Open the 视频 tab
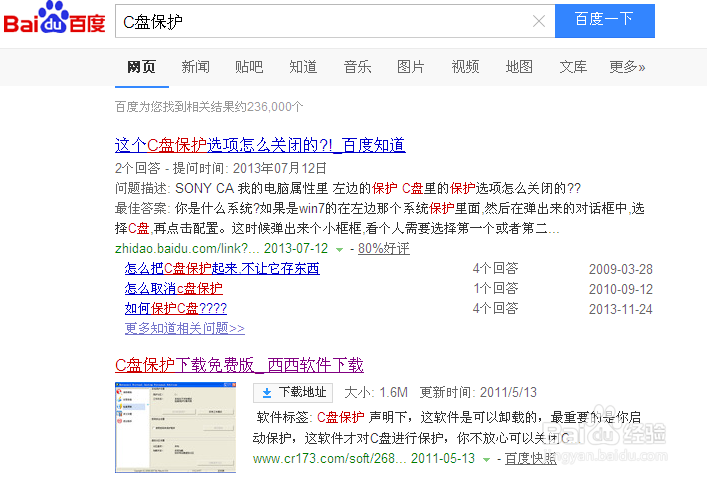Screen dimensions: 707x480 [465, 67]
